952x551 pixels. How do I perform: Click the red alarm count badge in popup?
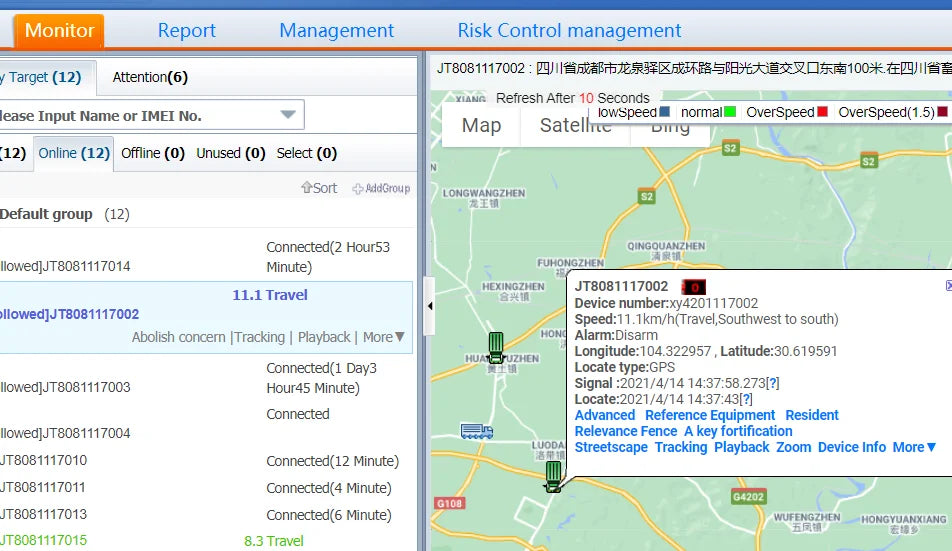pos(693,288)
